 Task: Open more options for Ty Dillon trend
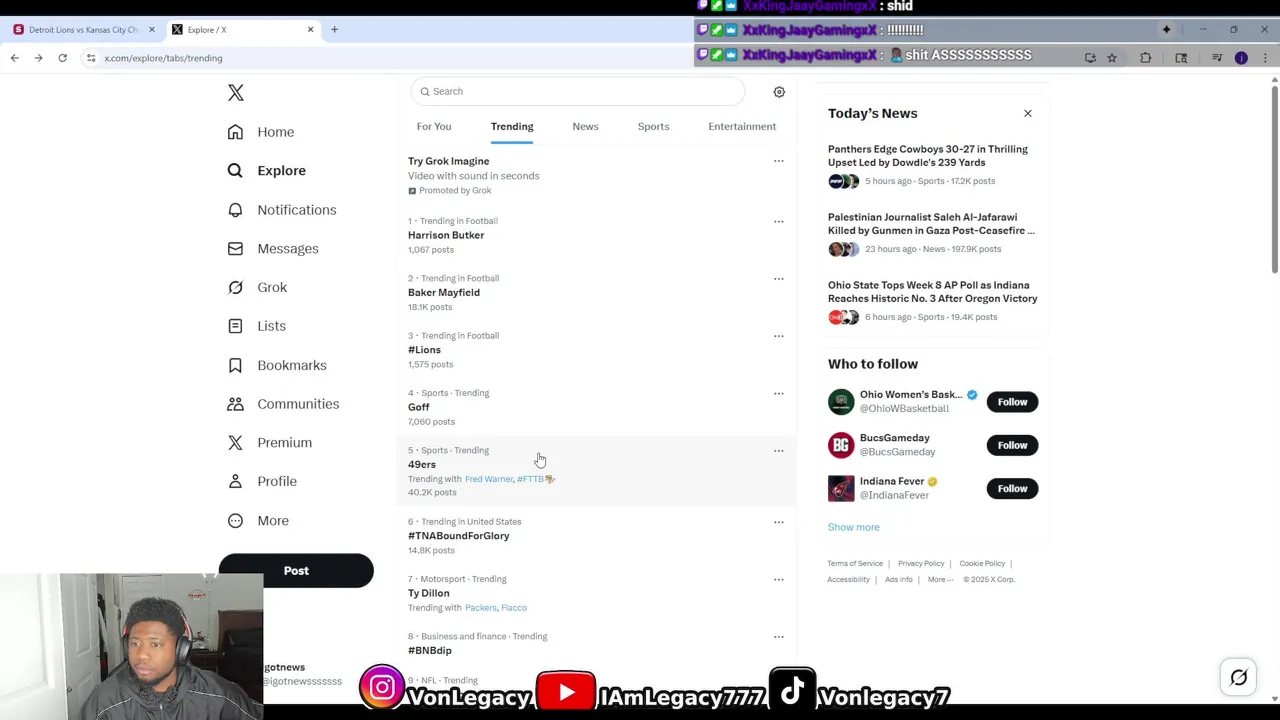[x=778, y=579]
